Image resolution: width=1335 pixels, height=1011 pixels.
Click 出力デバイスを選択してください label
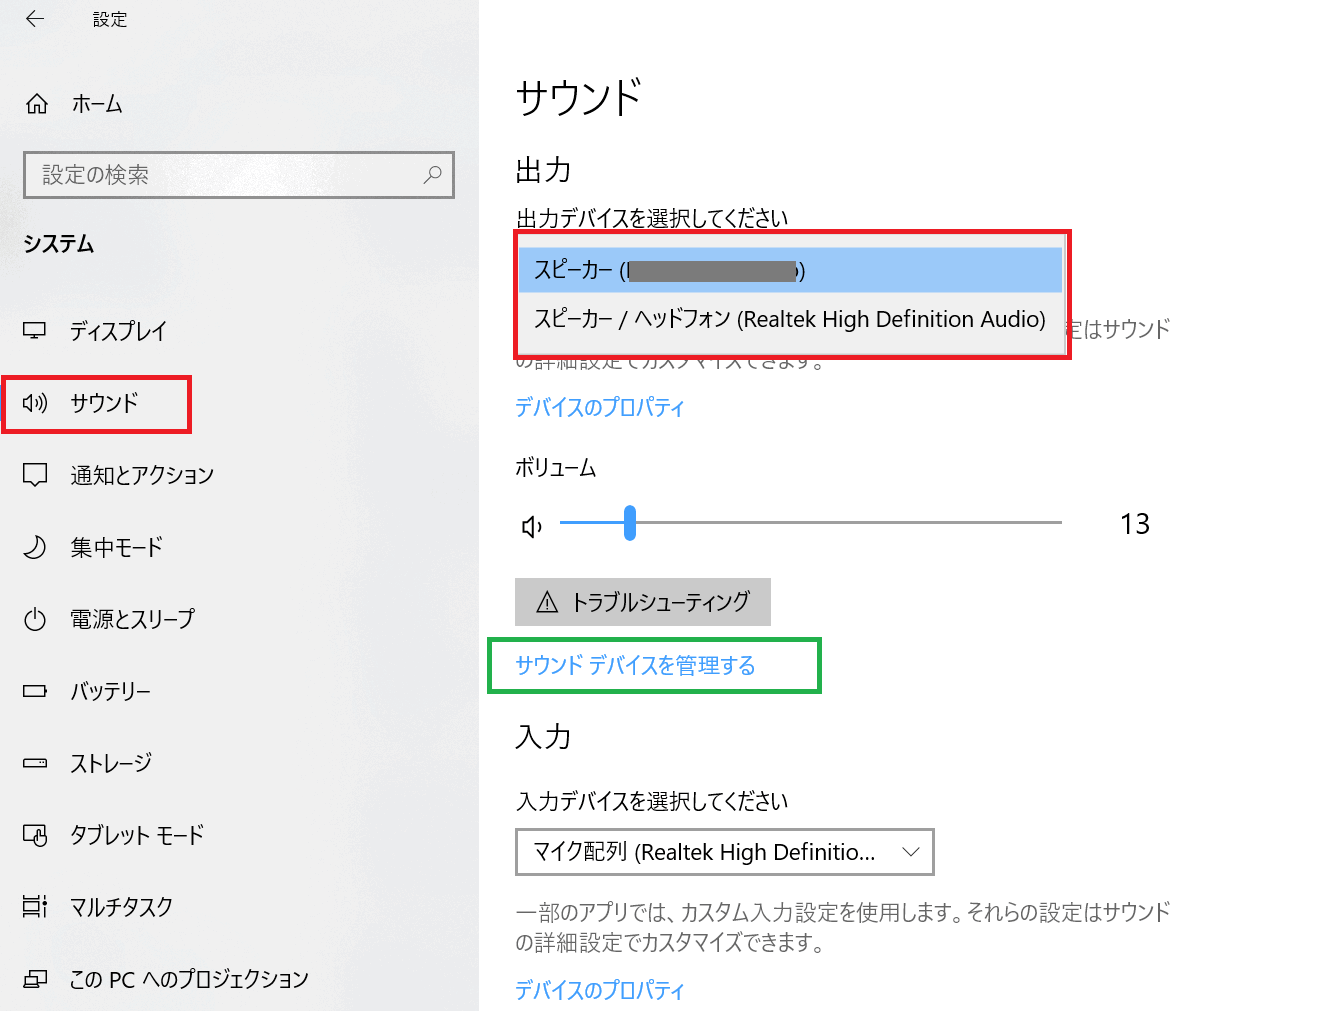tap(652, 218)
